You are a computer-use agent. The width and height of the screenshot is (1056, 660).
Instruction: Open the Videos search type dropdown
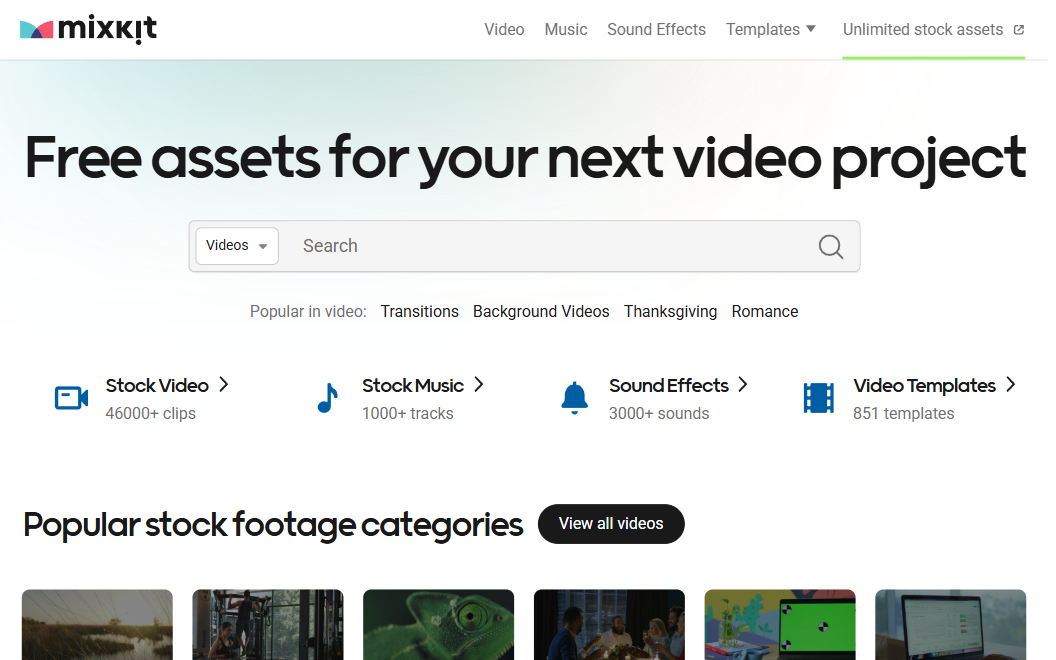pyautogui.click(x=237, y=246)
